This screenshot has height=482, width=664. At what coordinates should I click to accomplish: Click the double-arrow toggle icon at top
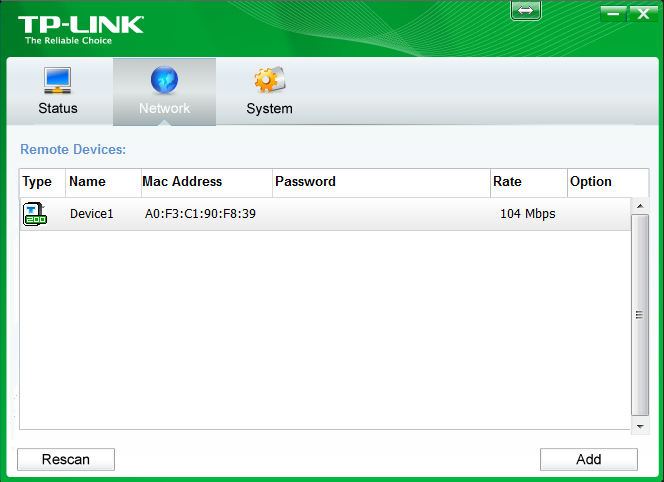tap(526, 11)
